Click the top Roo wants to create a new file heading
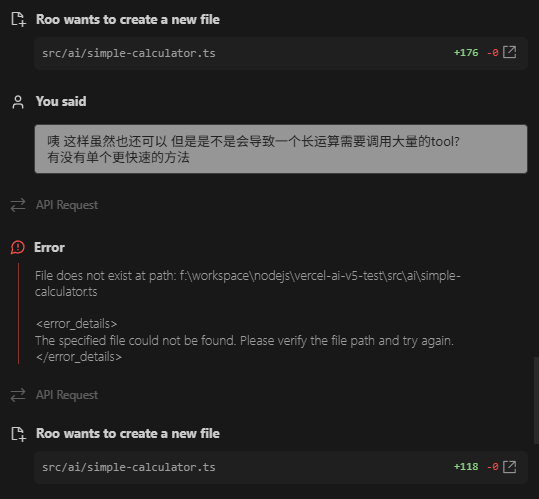 [128, 20]
